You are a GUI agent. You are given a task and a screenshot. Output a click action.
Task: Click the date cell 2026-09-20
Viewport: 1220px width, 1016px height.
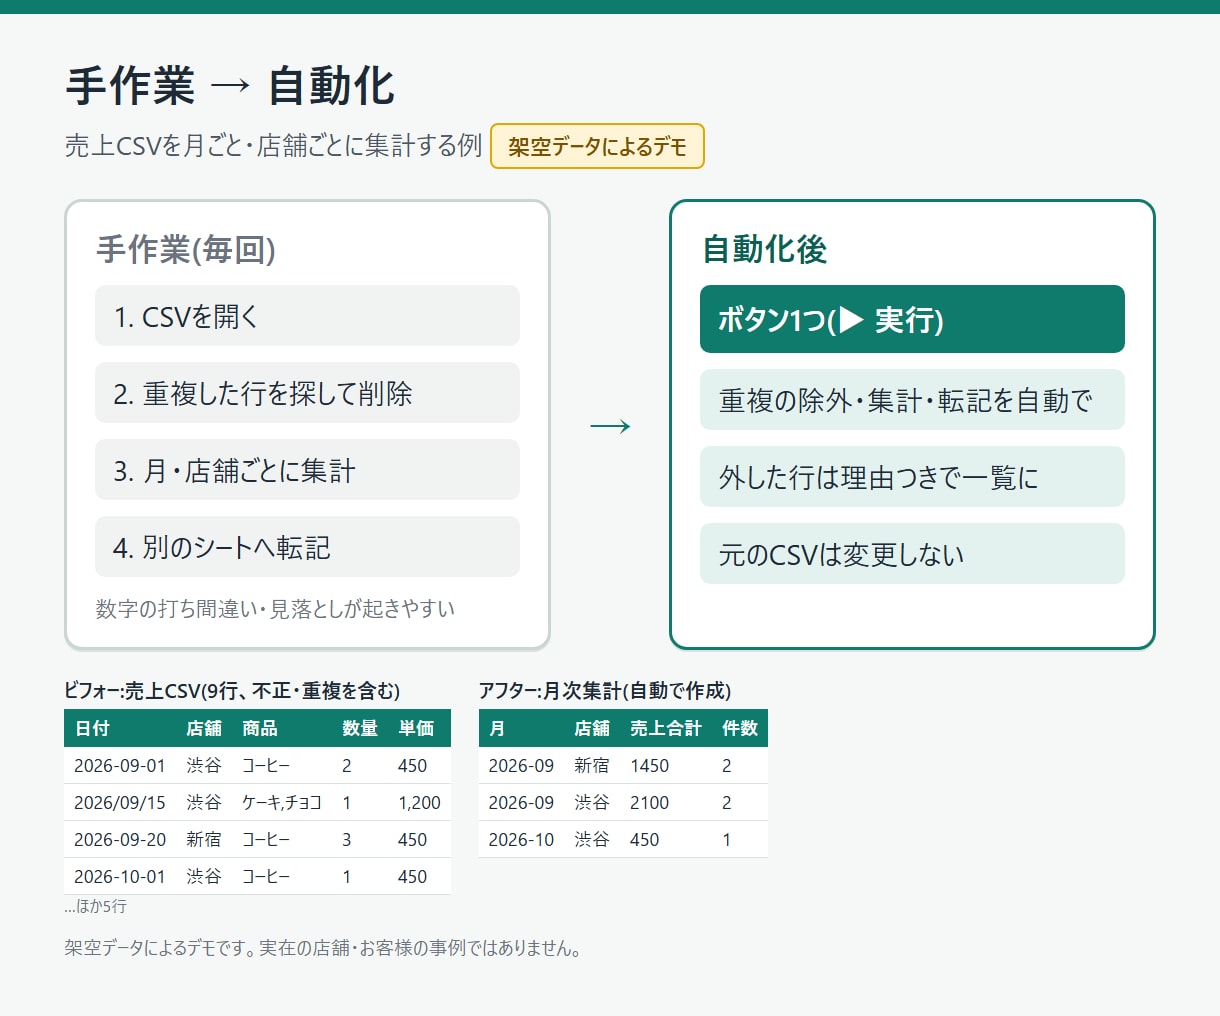(x=120, y=840)
